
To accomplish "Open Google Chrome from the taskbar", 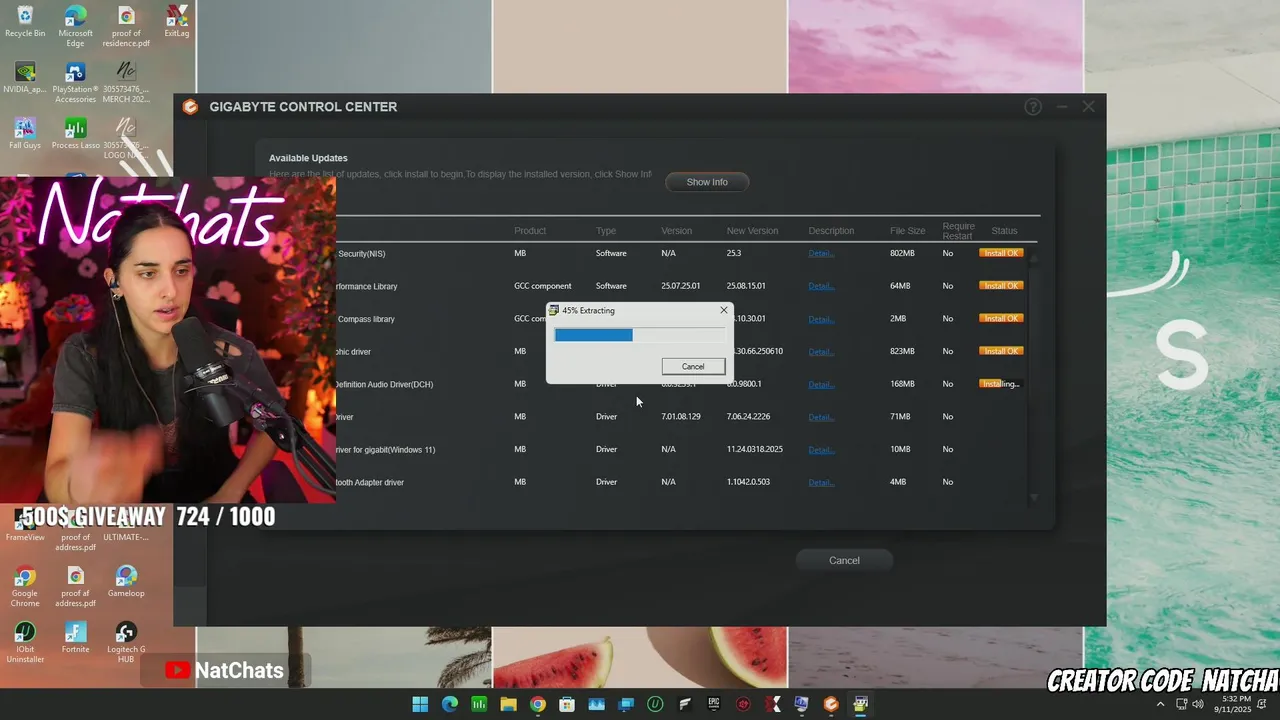I will coord(538,704).
